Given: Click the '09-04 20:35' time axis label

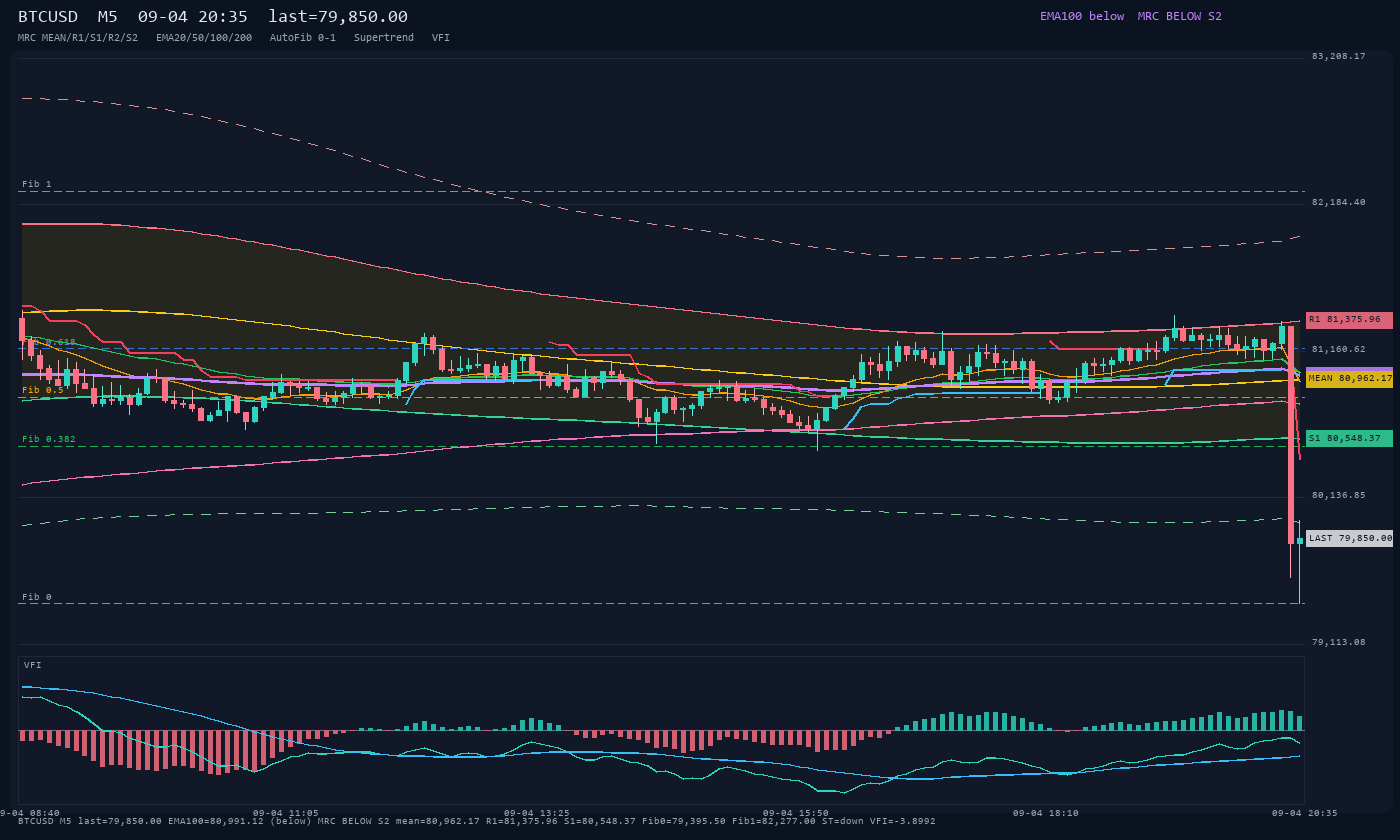Looking at the screenshot, I should click(x=1304, y=814).
